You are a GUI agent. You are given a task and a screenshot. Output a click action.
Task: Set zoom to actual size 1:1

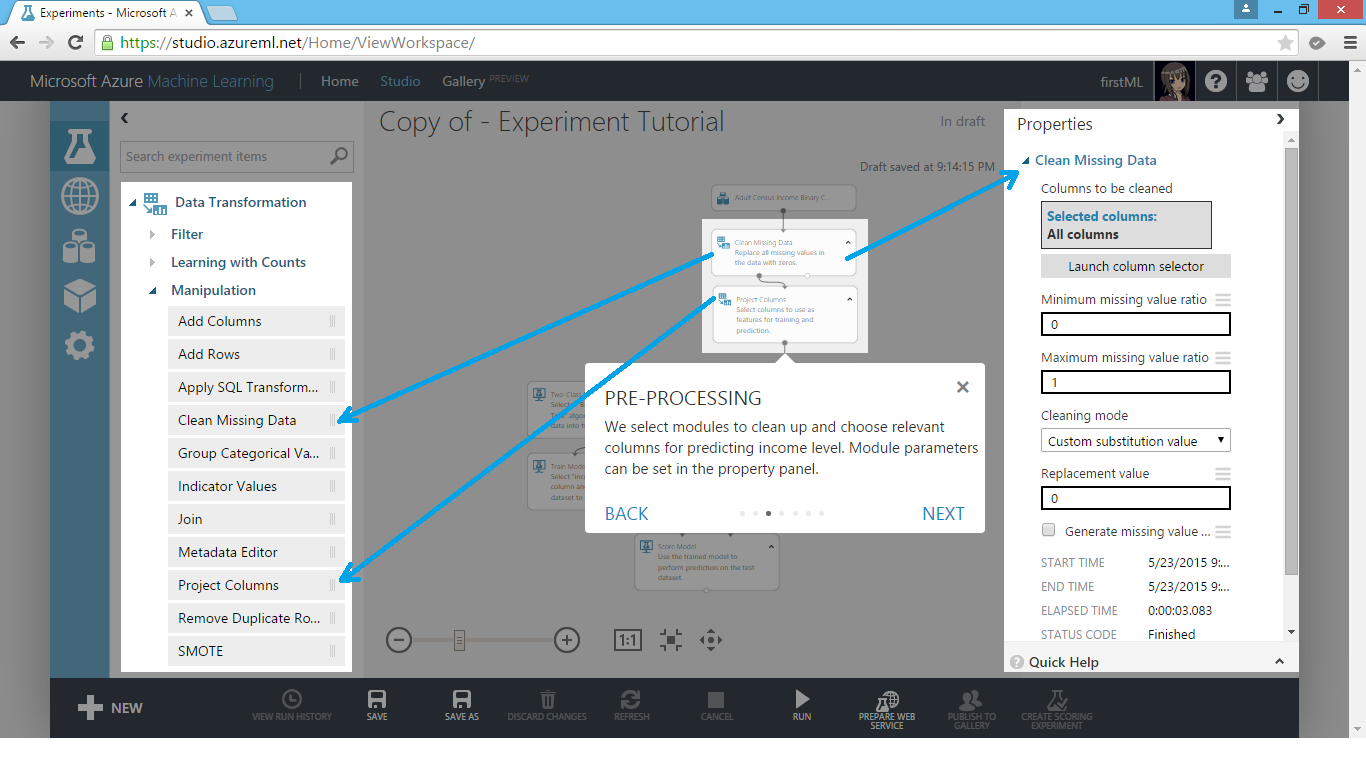[x=627, y=640]
